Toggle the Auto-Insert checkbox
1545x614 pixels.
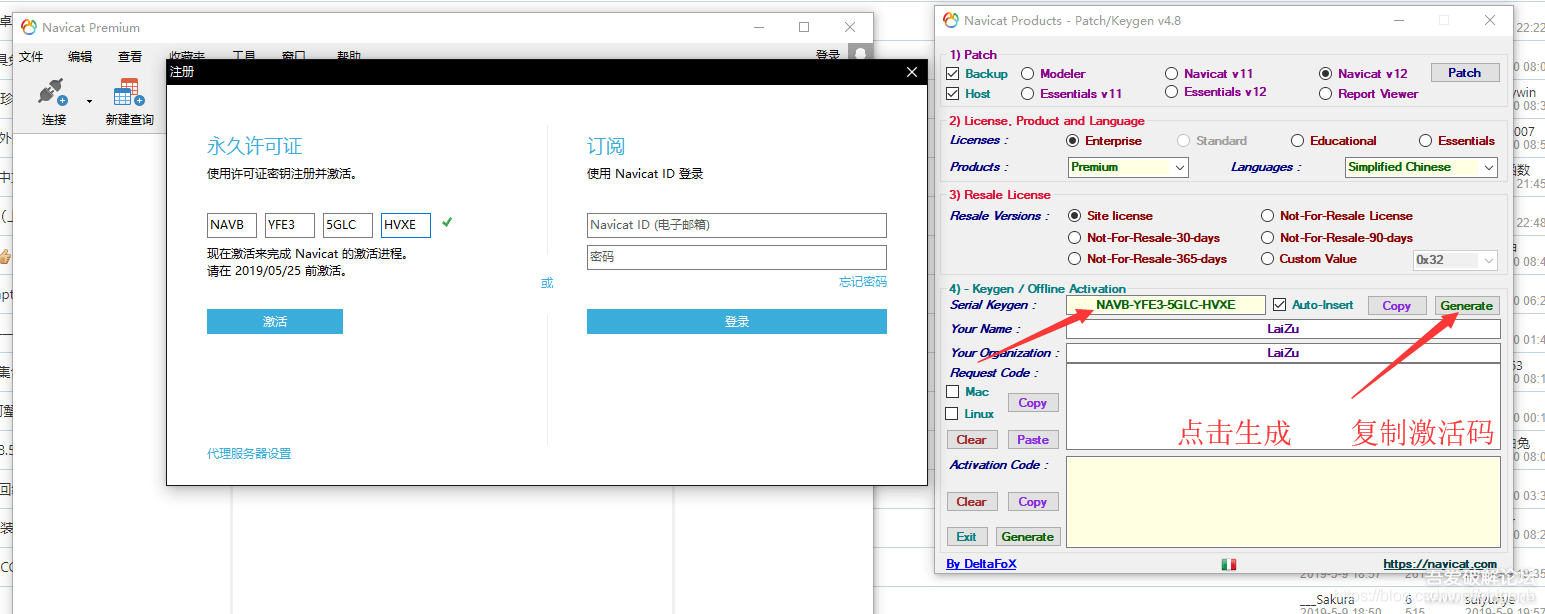click(1279, 305)
